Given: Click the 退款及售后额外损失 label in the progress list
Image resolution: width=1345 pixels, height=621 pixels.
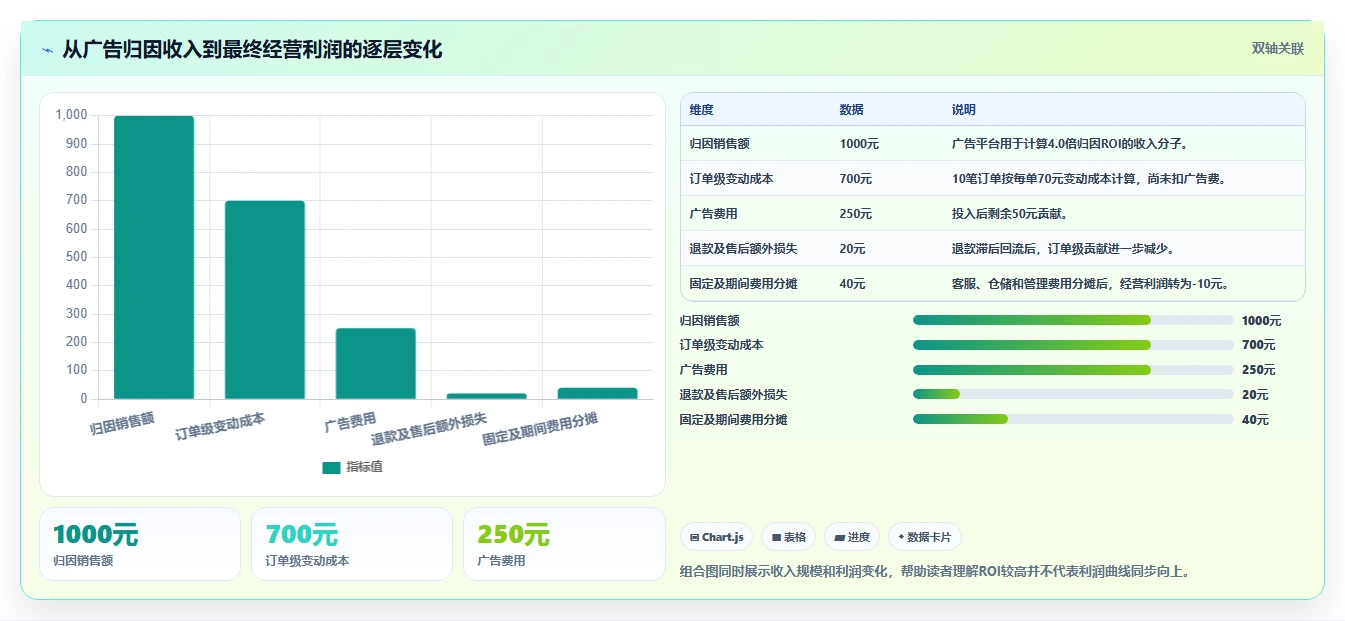Looking at the screenshot, I should (x=733, y=395).
